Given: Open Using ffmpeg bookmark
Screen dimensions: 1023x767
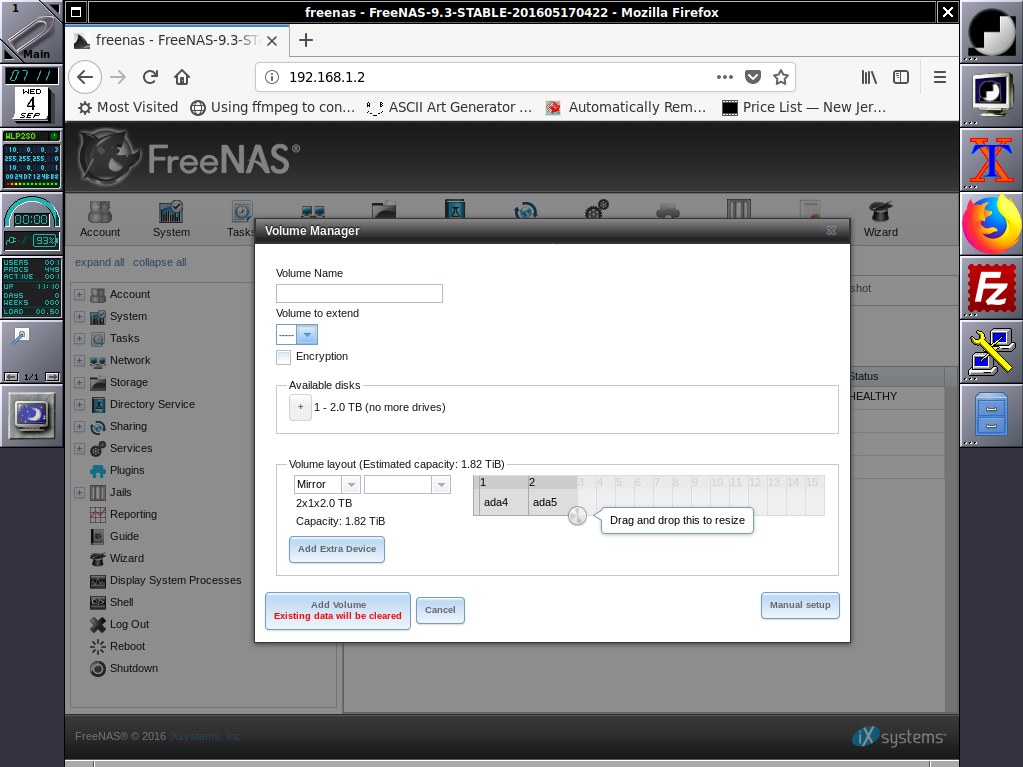Looking at the screenshot, I should pos(273,107).
